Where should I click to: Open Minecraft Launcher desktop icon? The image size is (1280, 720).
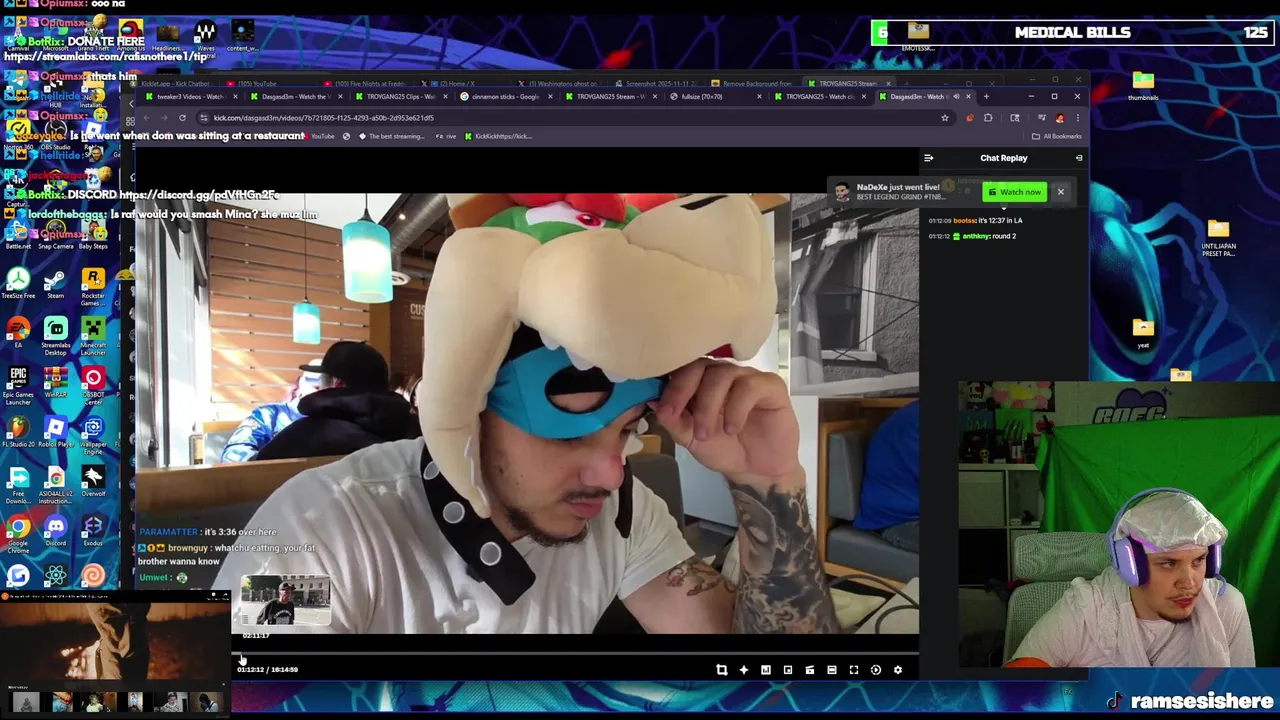pos(93,336)
